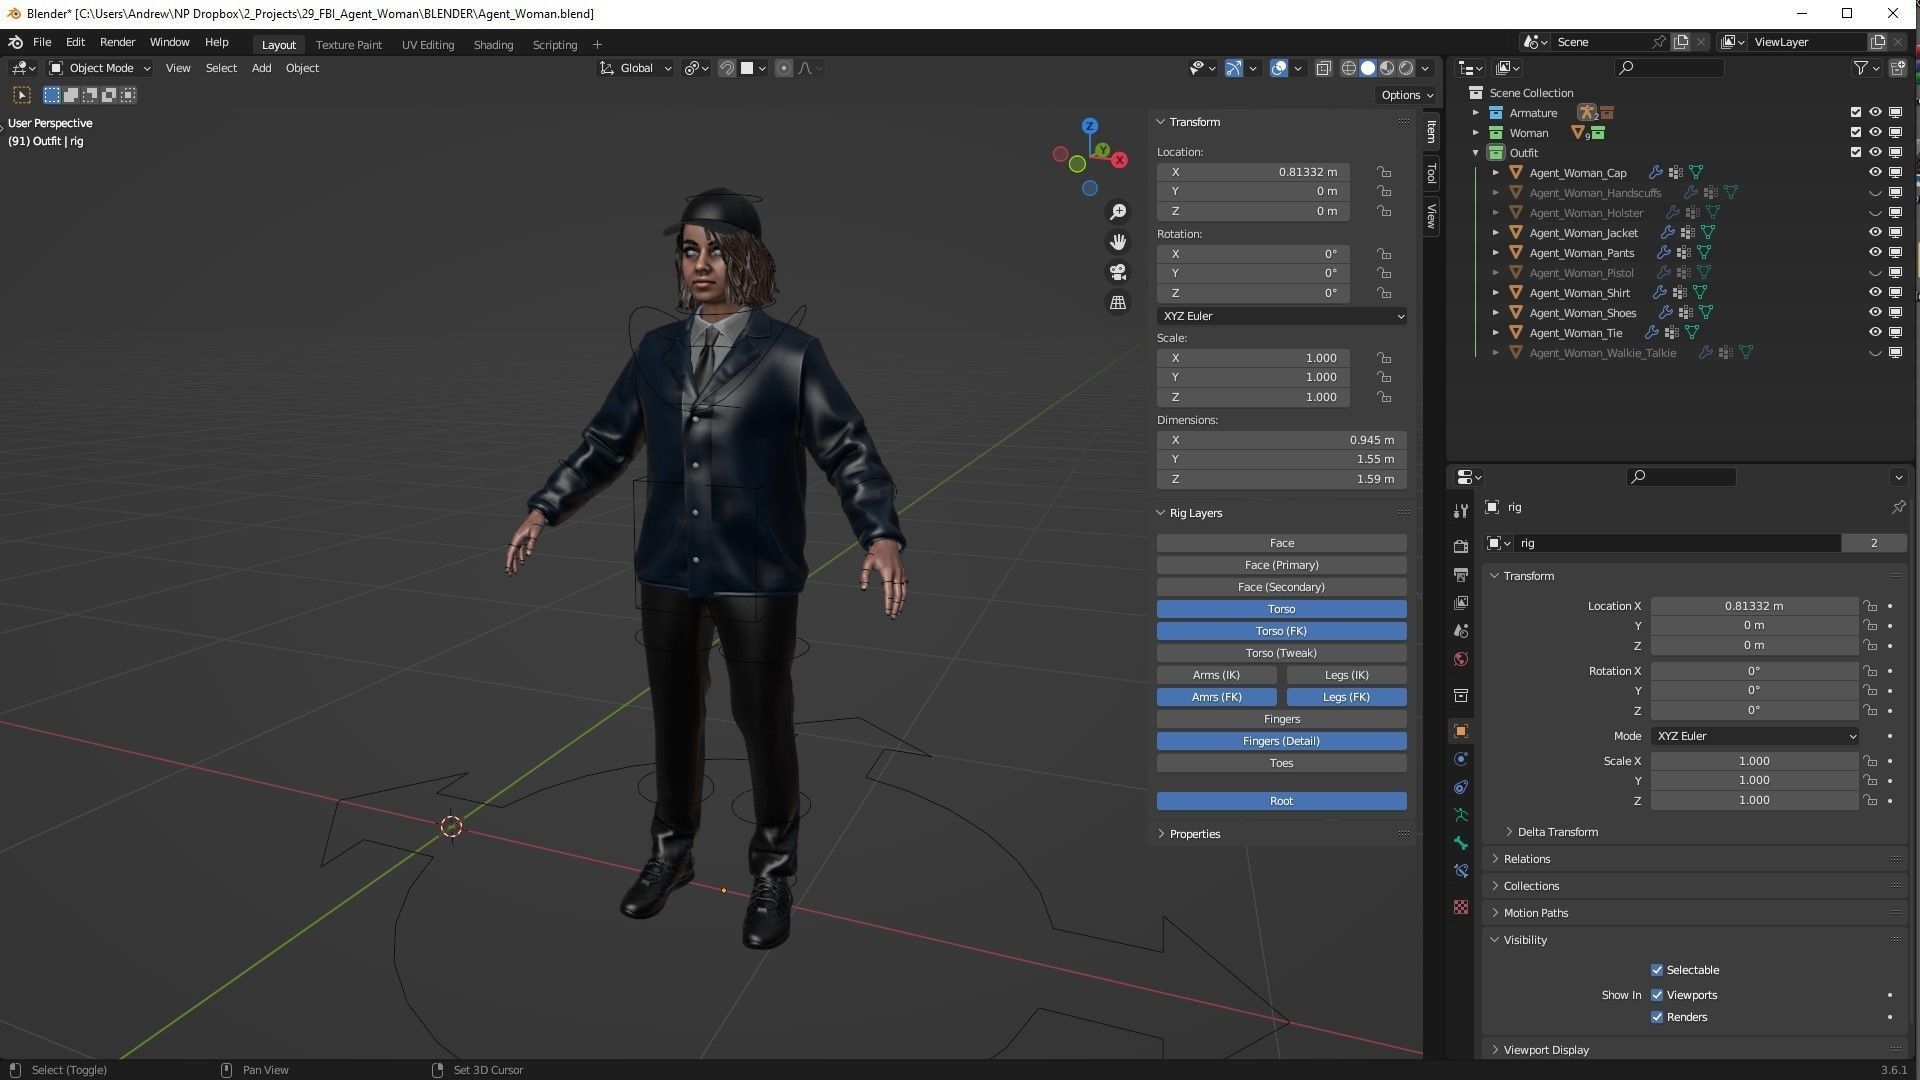1920x1080 pixels.
Task: Enable the Fingers rig layer button
Action: [x=1281, y=719]
